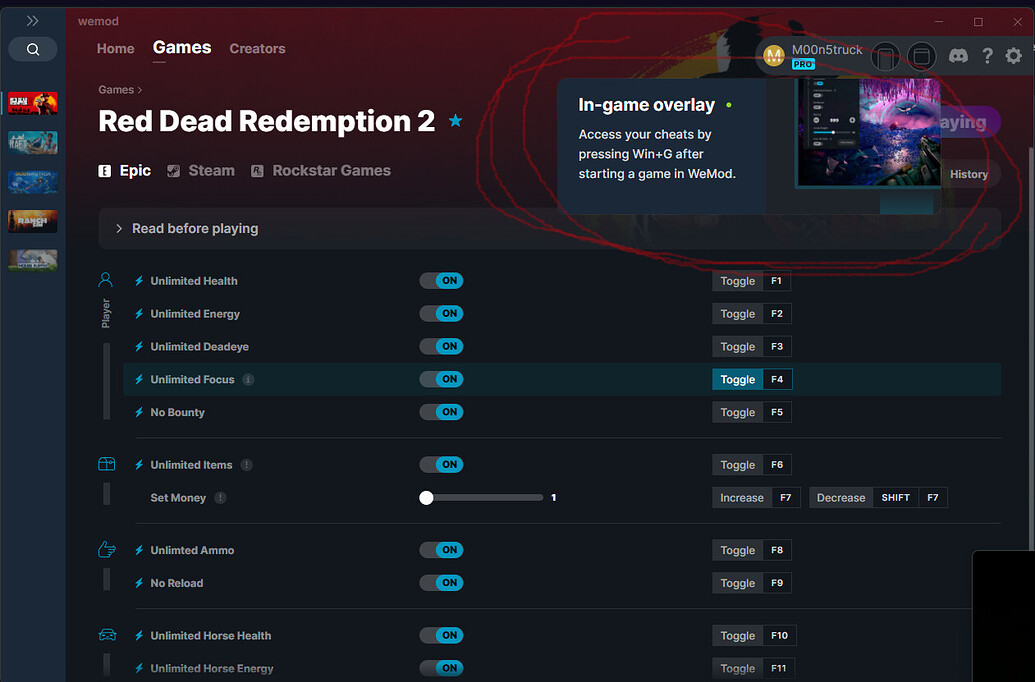Click the History button

pos(968,173)
